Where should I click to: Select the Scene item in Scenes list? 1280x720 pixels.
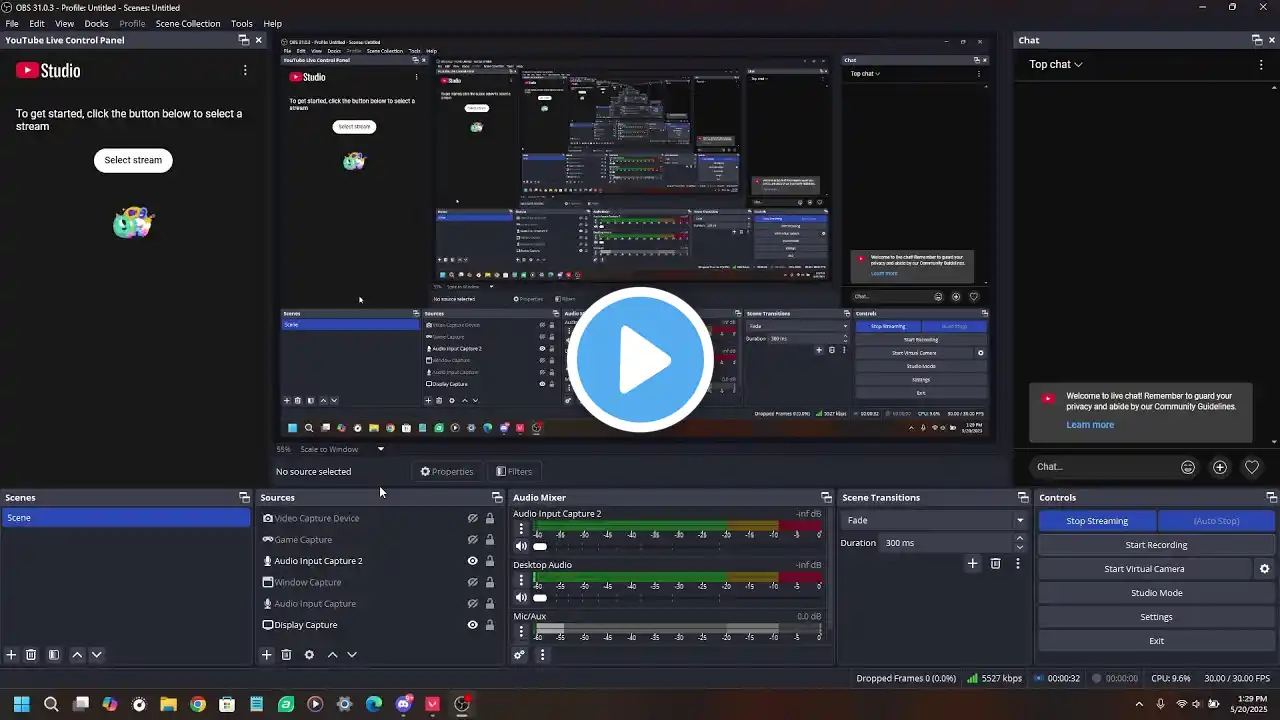pyautogui.click(x=125, y=518)
